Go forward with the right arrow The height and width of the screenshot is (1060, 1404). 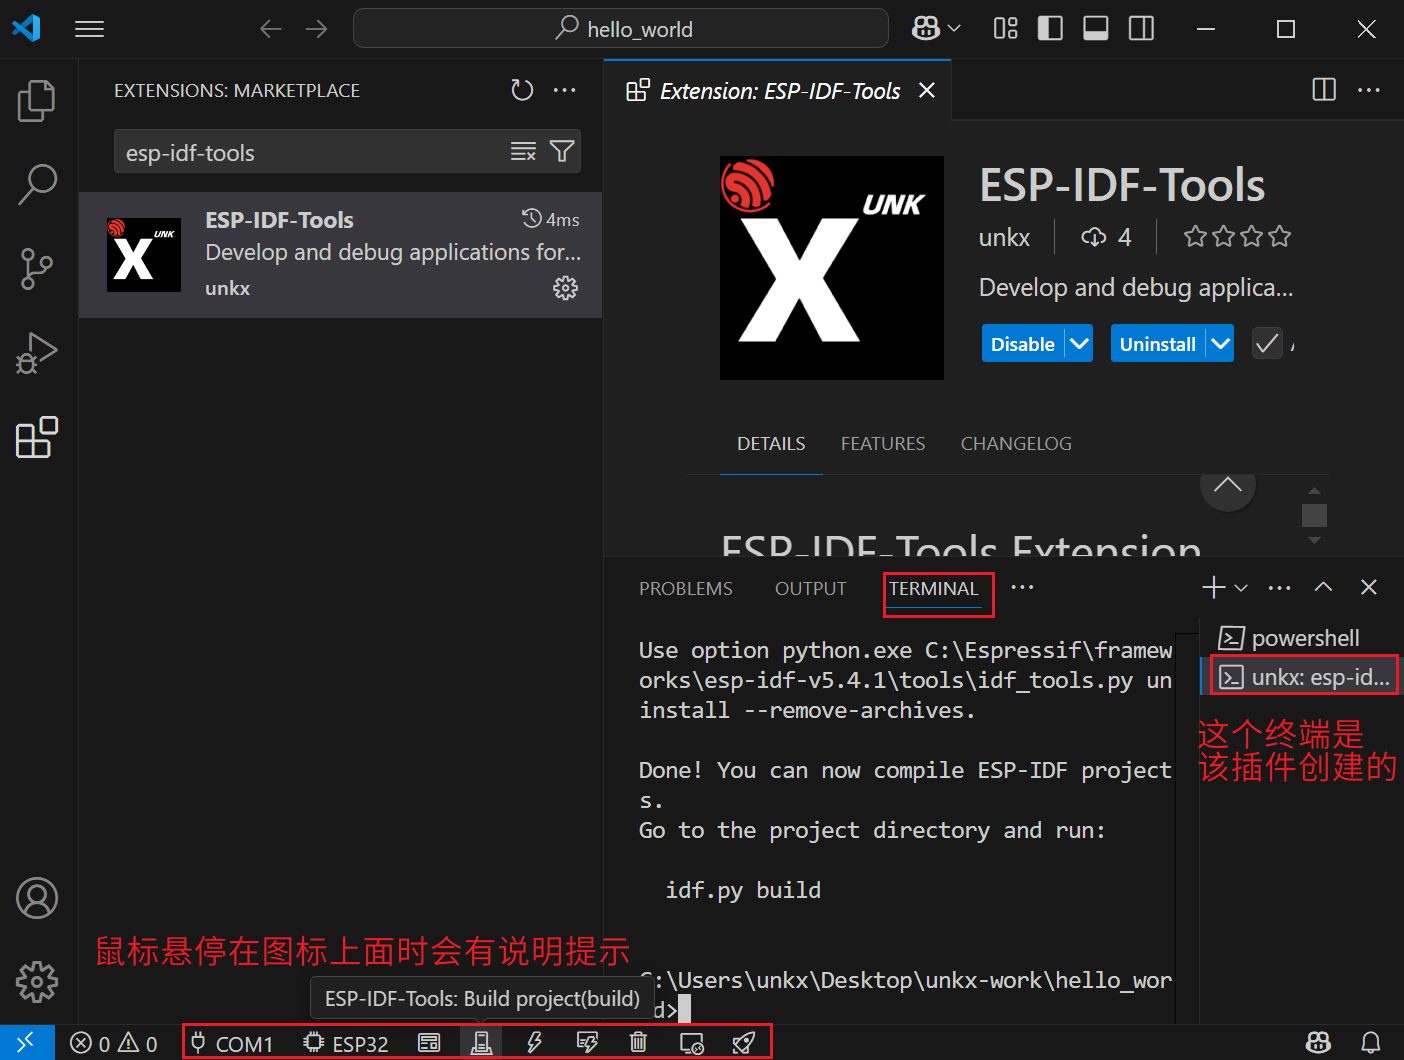316,29
